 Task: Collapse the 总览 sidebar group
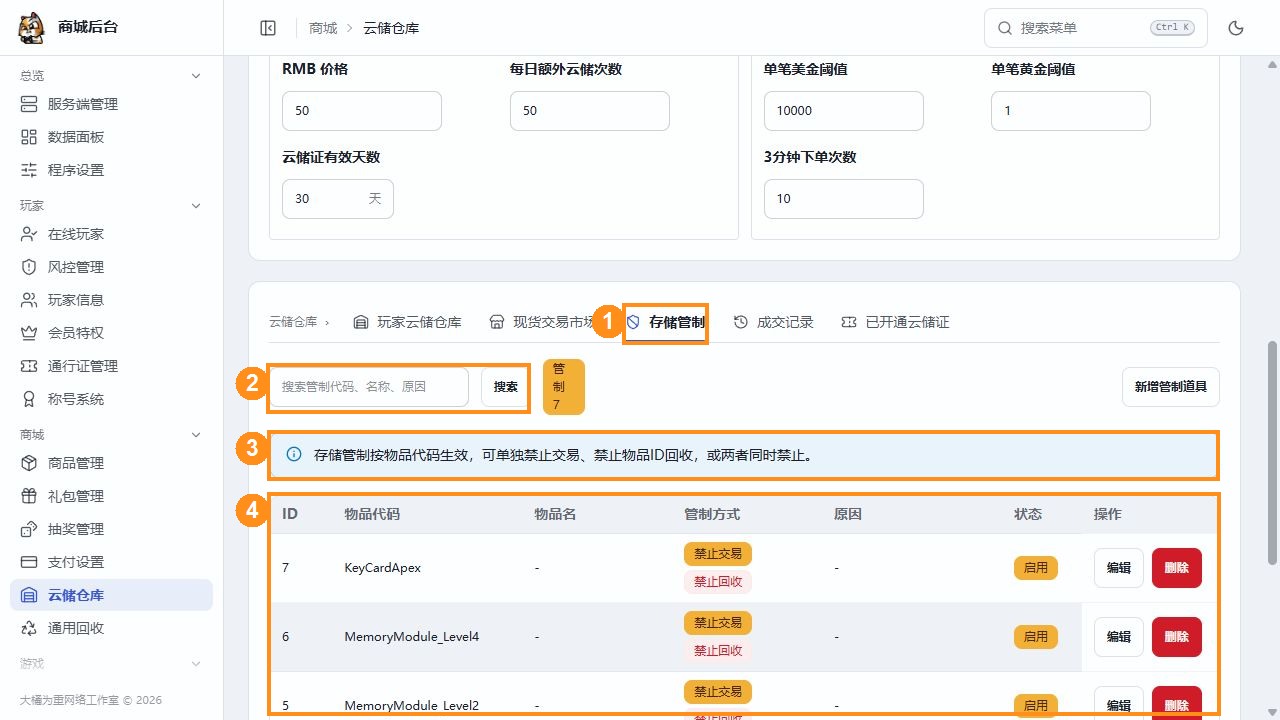click(196, 76)
